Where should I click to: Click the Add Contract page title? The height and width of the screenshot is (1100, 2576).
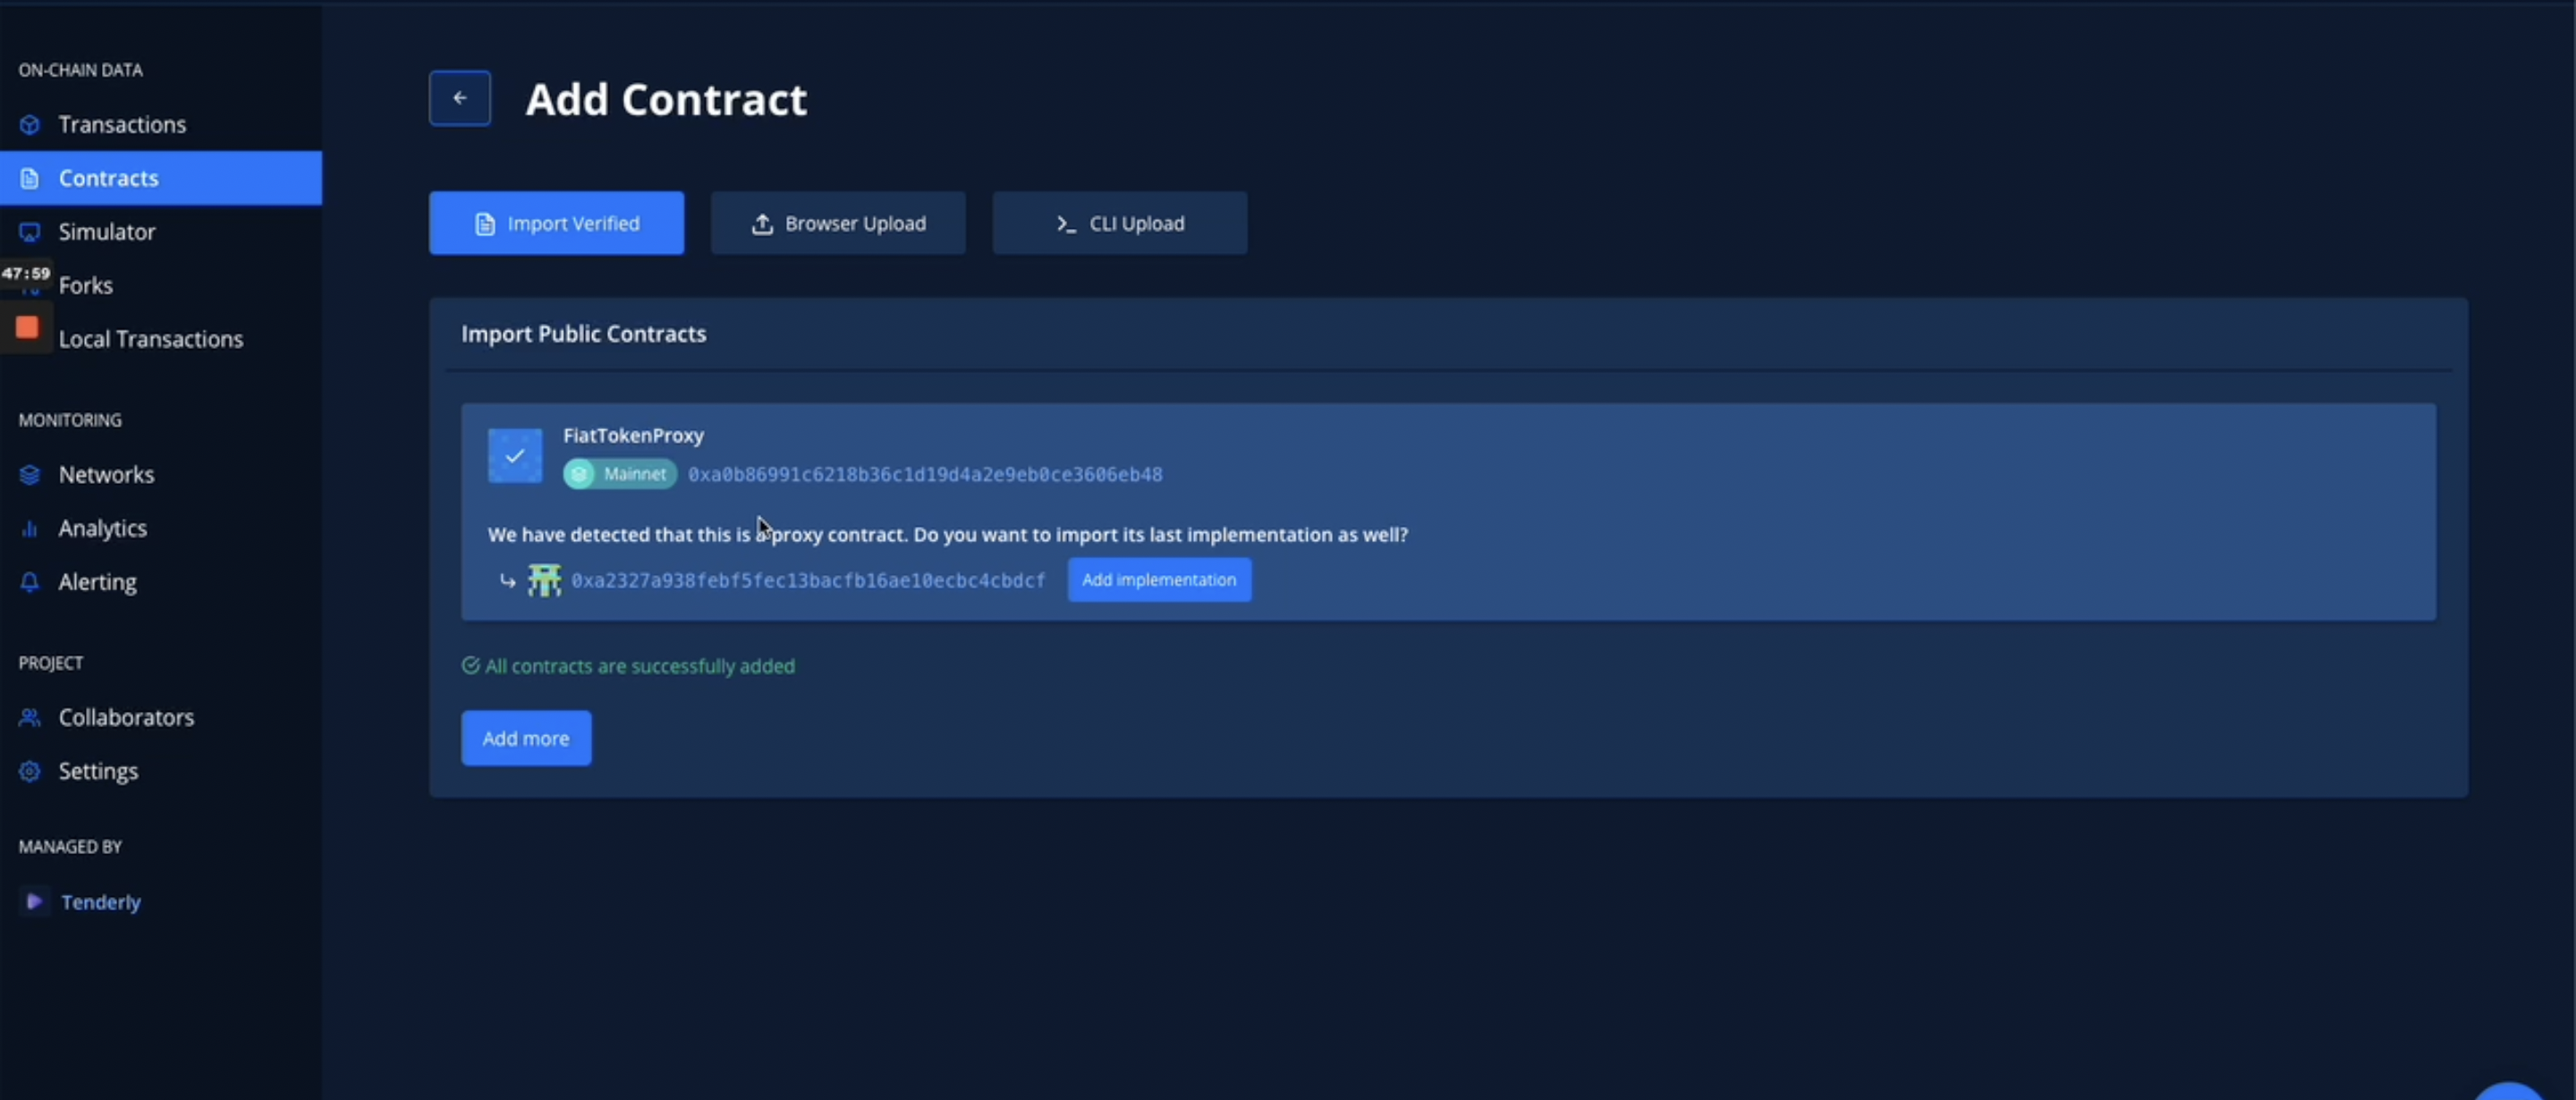(666, 99)
